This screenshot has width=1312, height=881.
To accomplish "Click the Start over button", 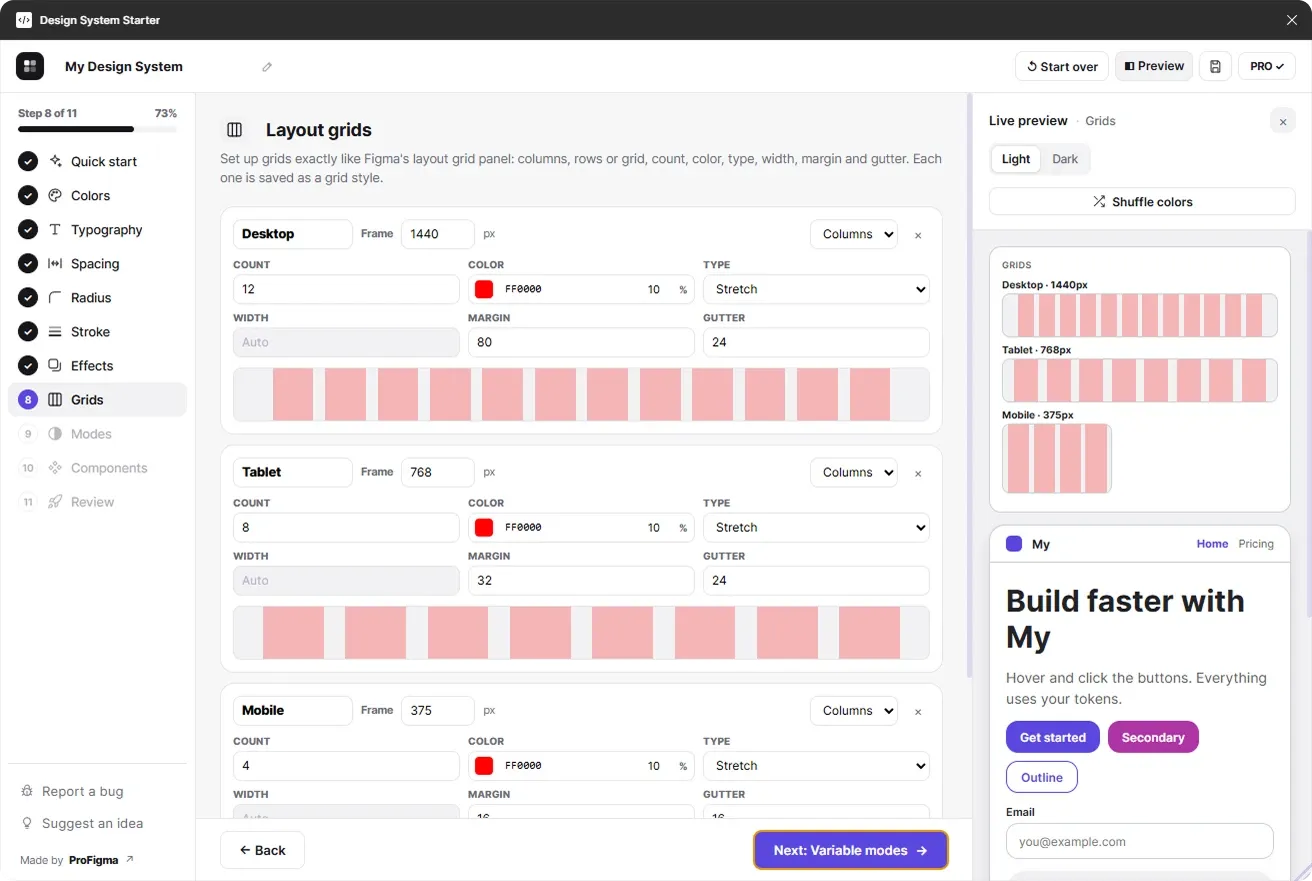I will tap(1062, 66).
